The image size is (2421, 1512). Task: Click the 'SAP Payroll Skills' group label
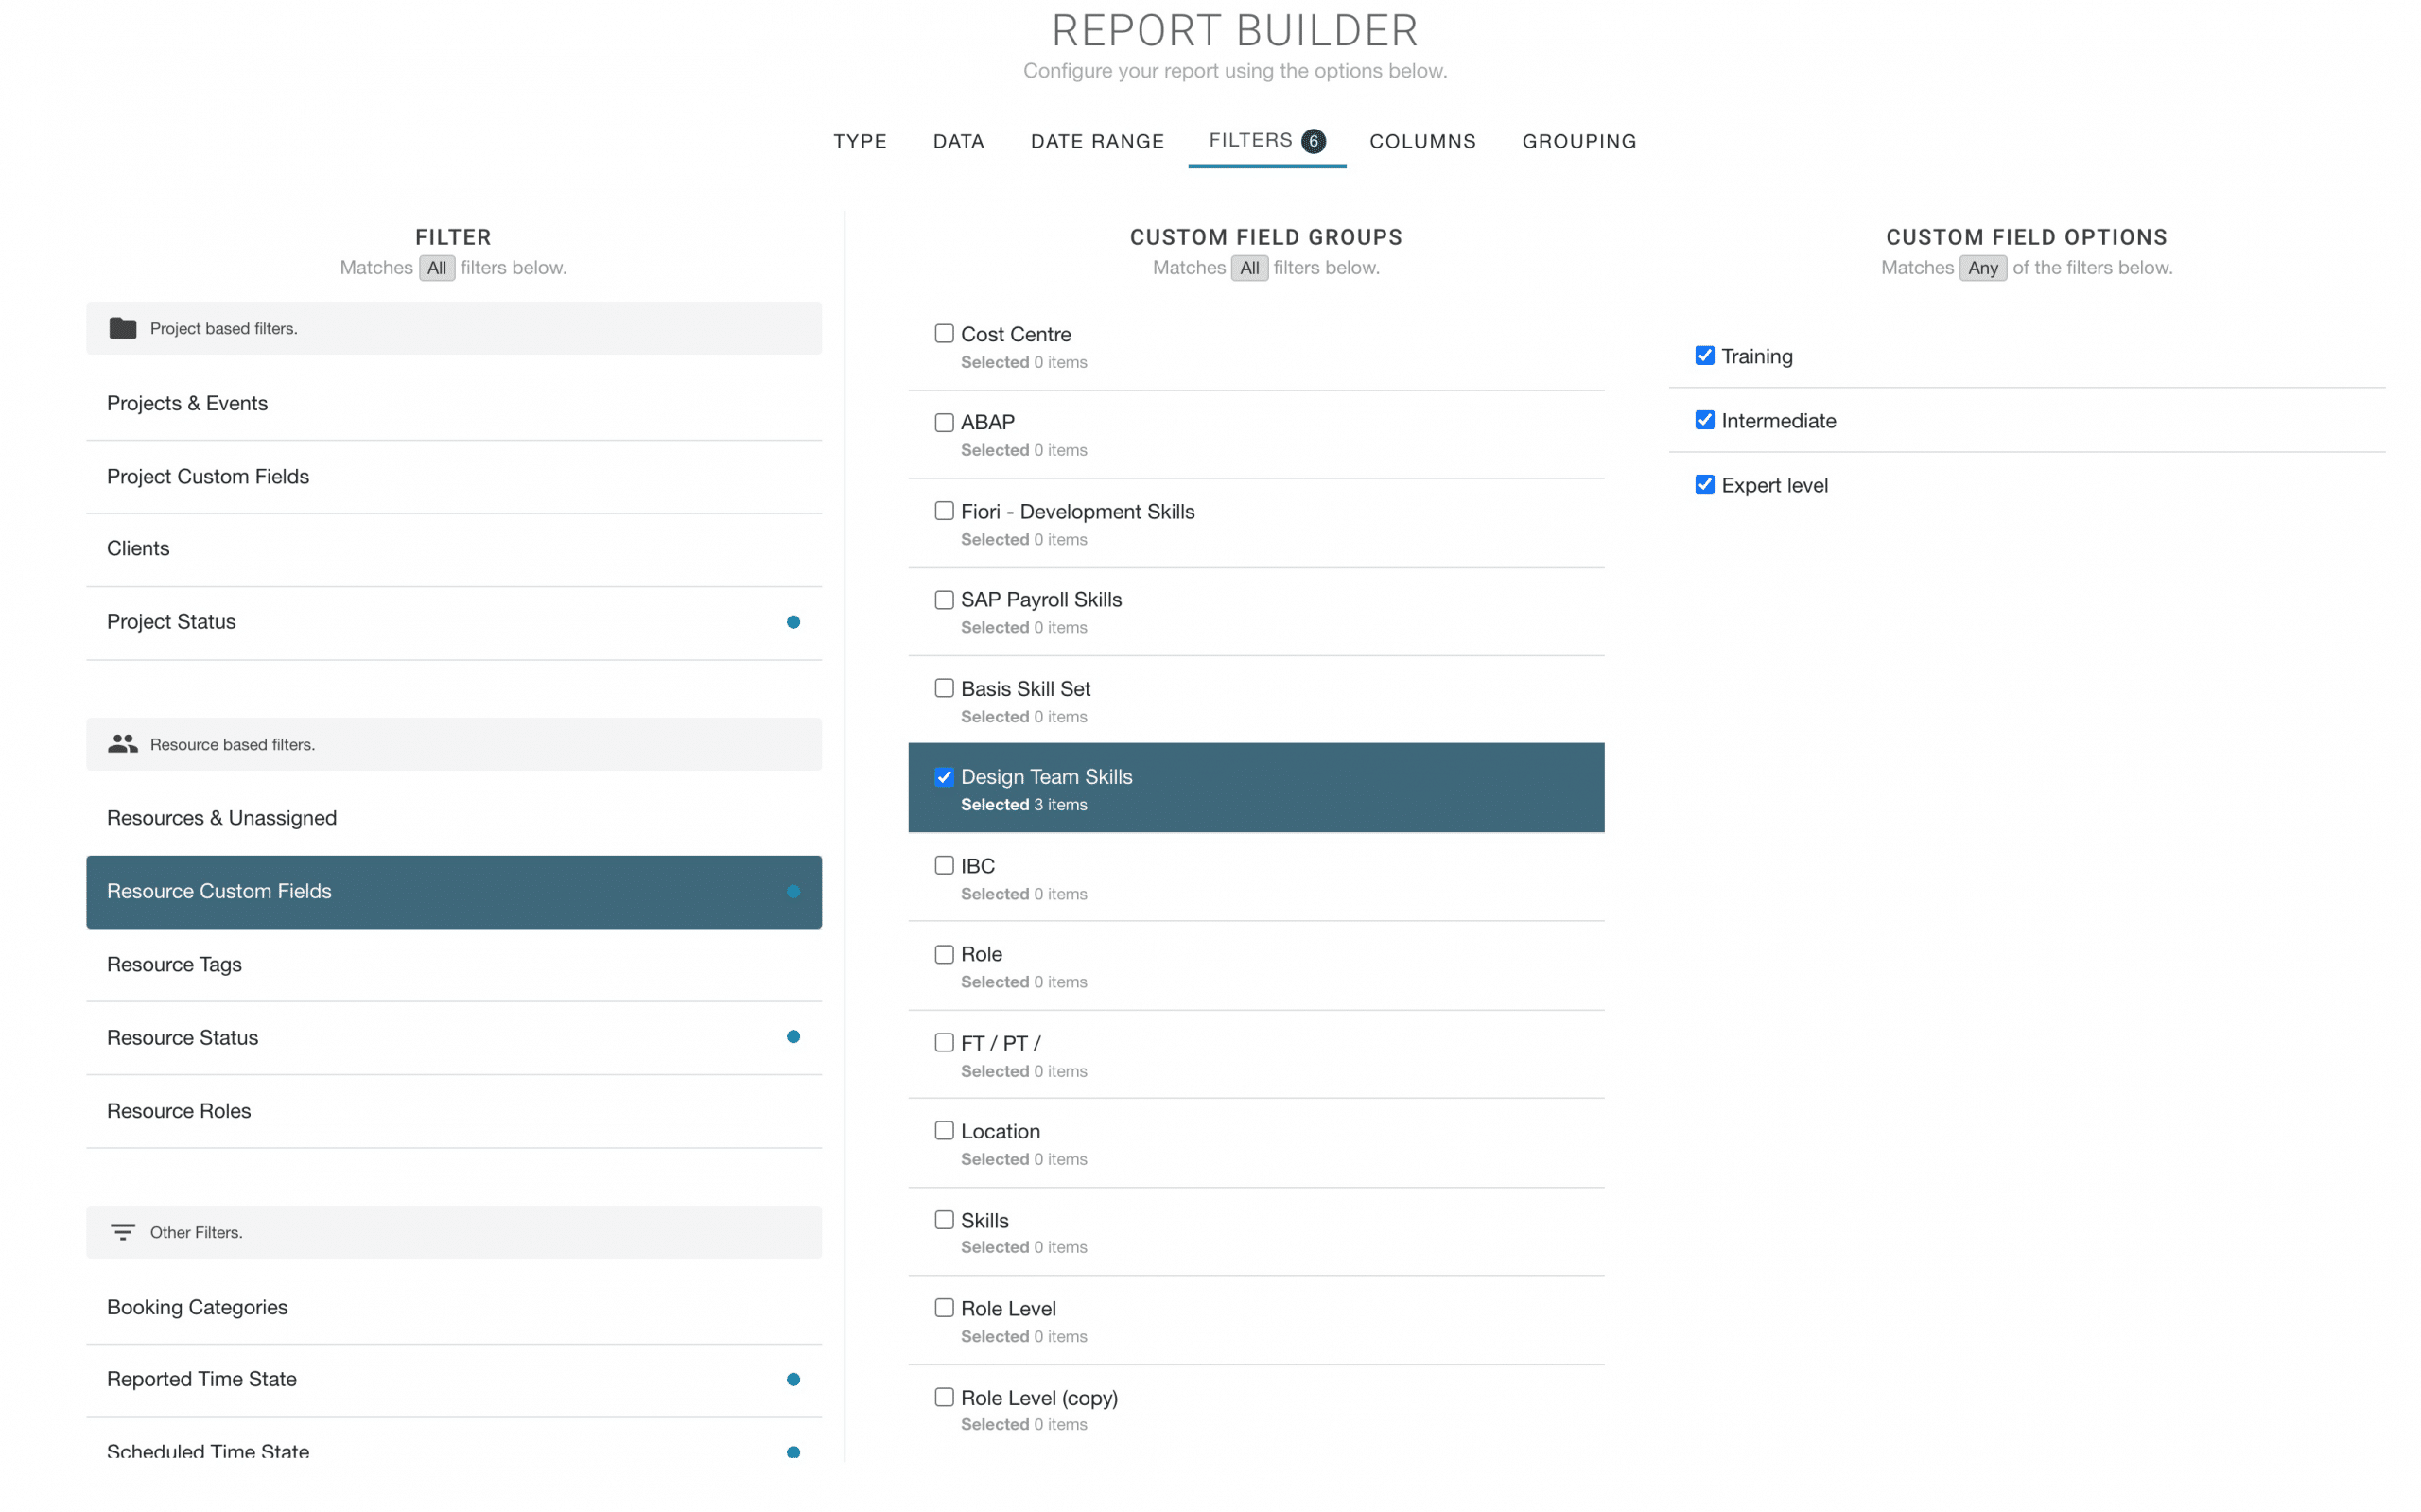1041,600
